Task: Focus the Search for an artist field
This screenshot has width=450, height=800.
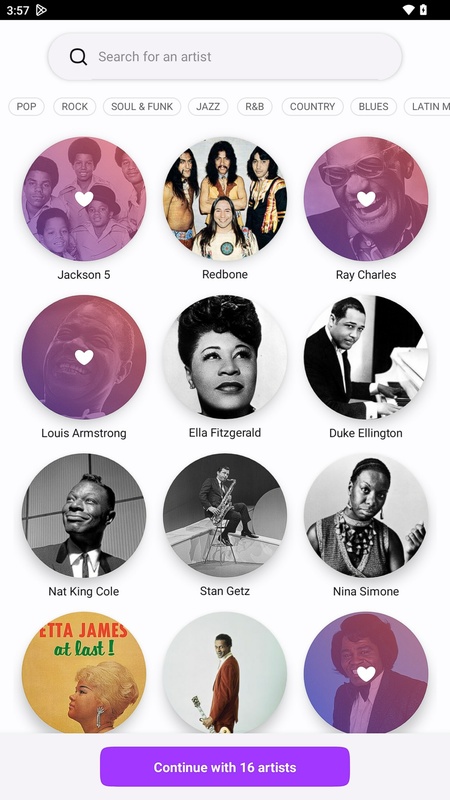Action: pos(225,57)
